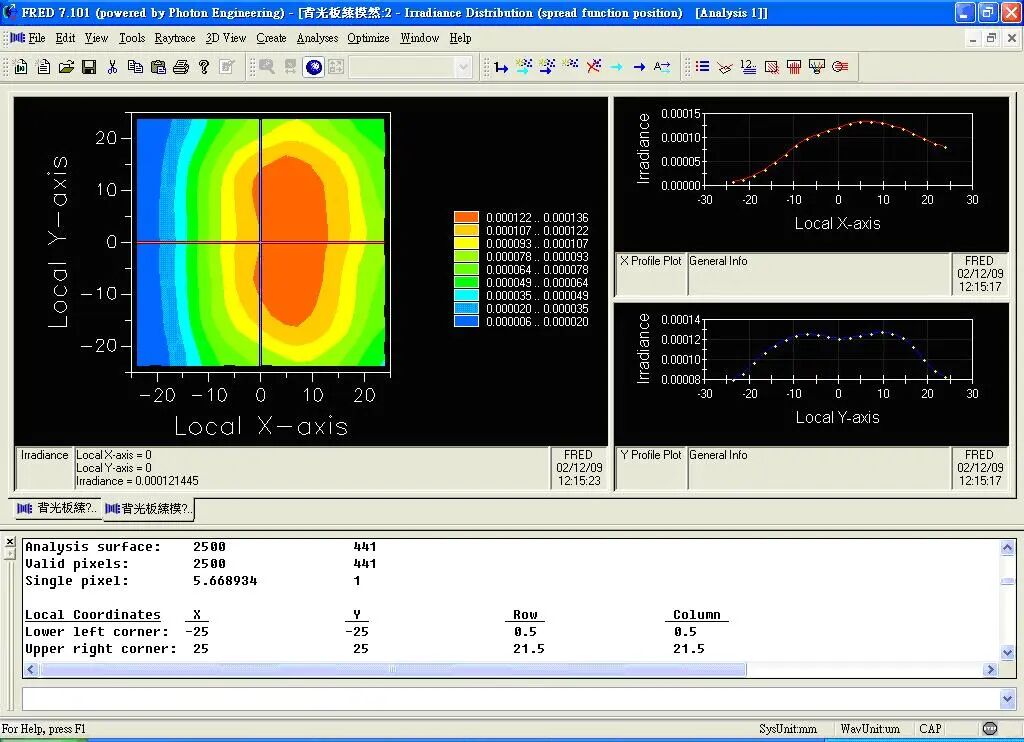Image resolution: width=1024 pixels, height=742 pixels.
Task: Click the Open file folder icon
Action: (x=66, y=67)
